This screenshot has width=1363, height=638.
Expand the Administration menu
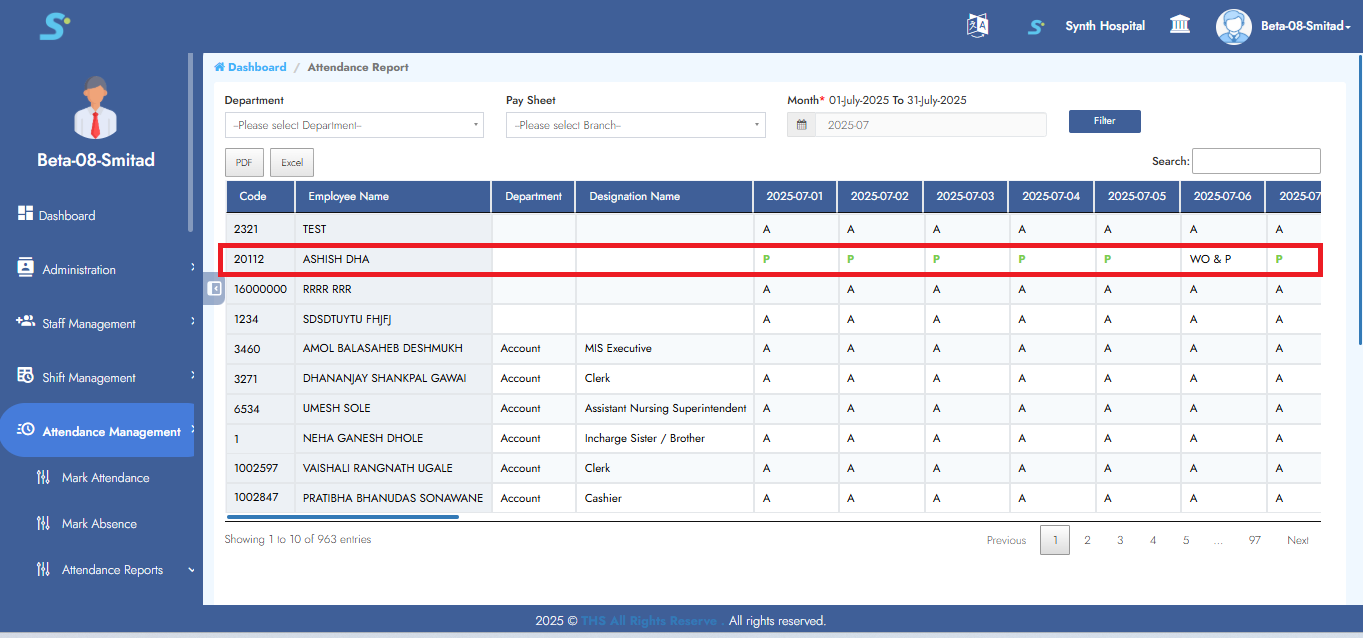pos(79,269)
